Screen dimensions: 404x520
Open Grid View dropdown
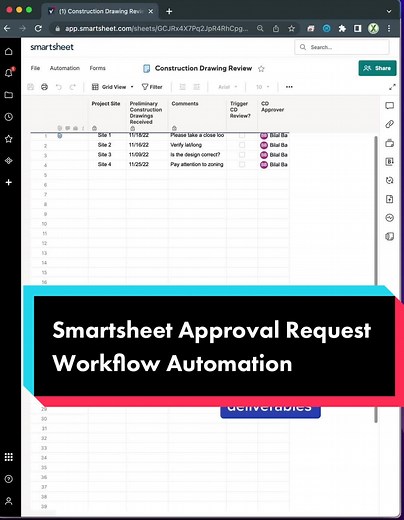(x=113, y=87)
